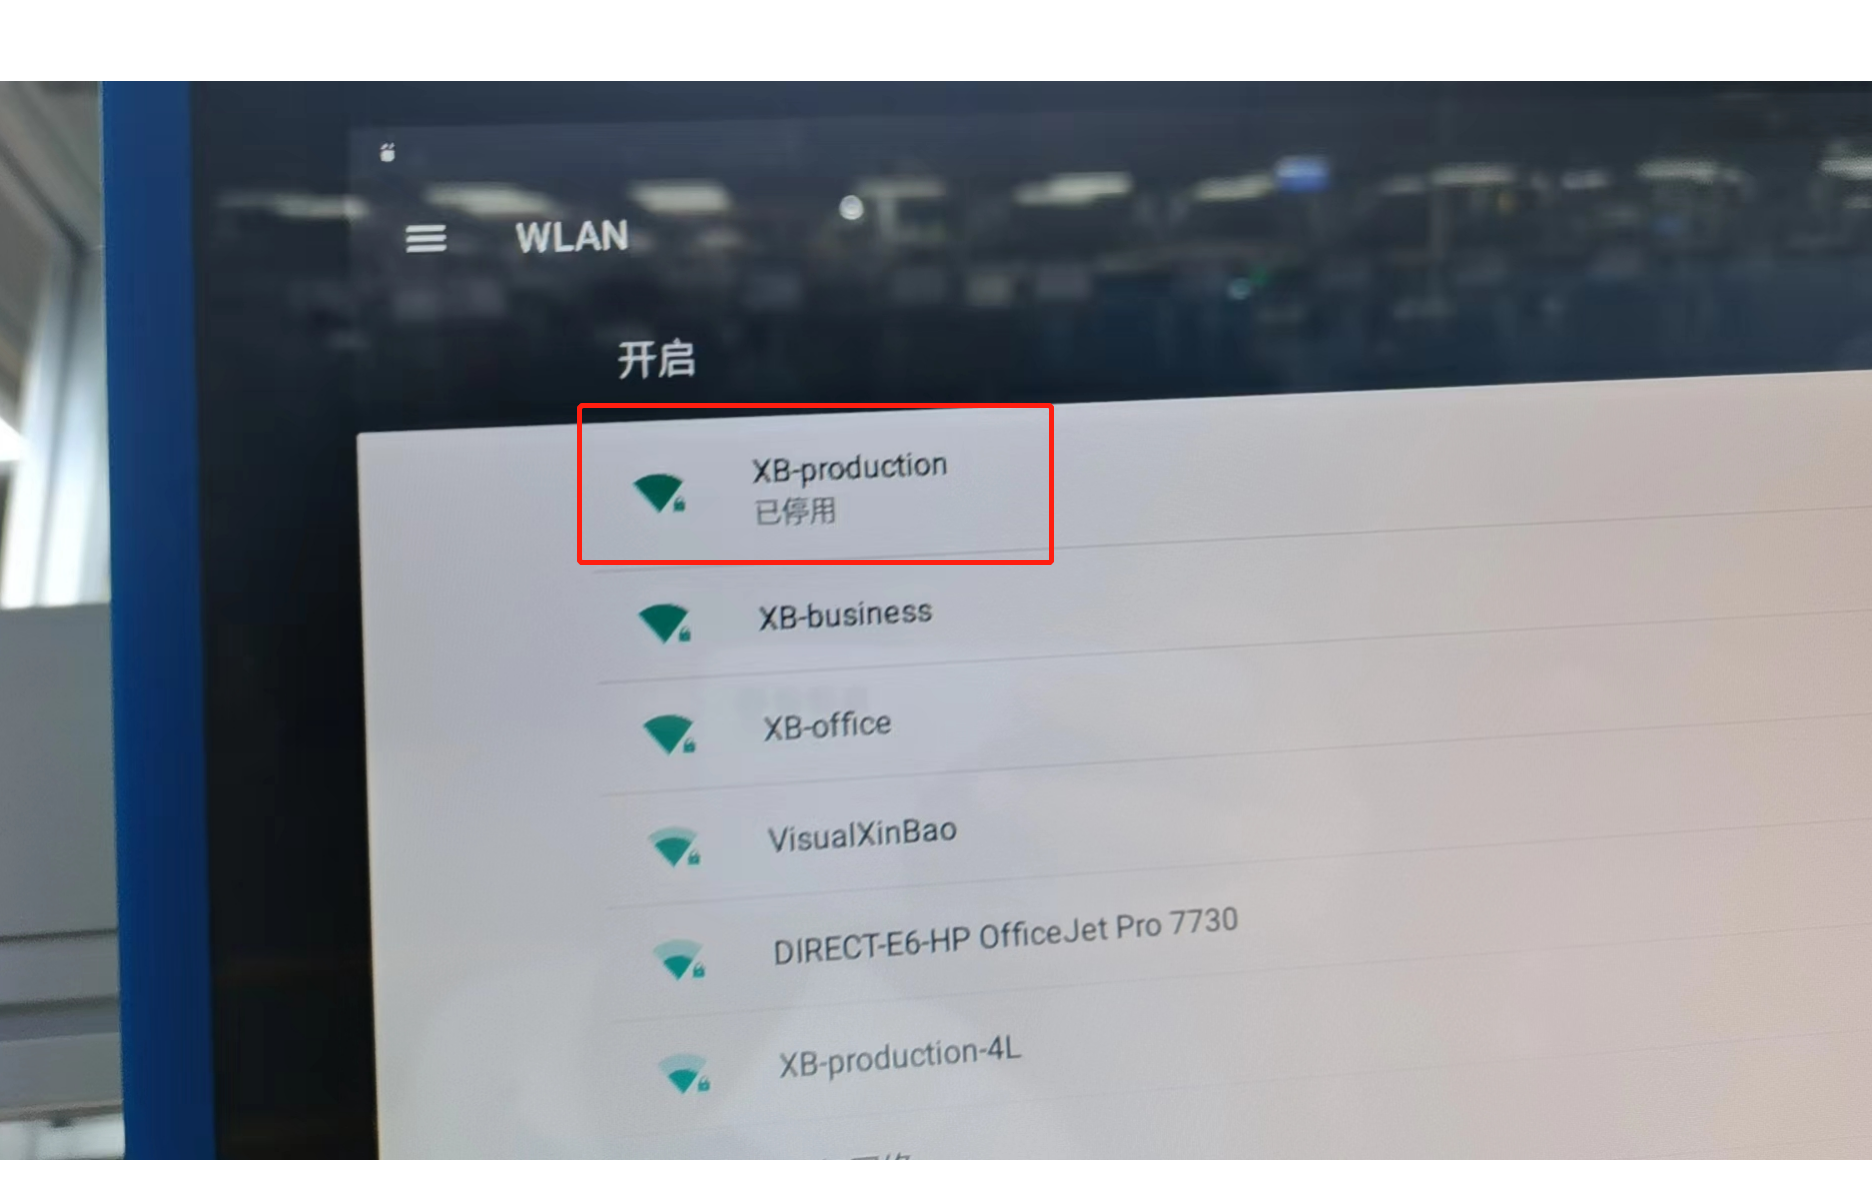Image resolution: width=1872 pixels, height=1181 pixels.
Task: Tap the XB-production Wi-Fi signal icon
Action: click(x=659, y=492)
